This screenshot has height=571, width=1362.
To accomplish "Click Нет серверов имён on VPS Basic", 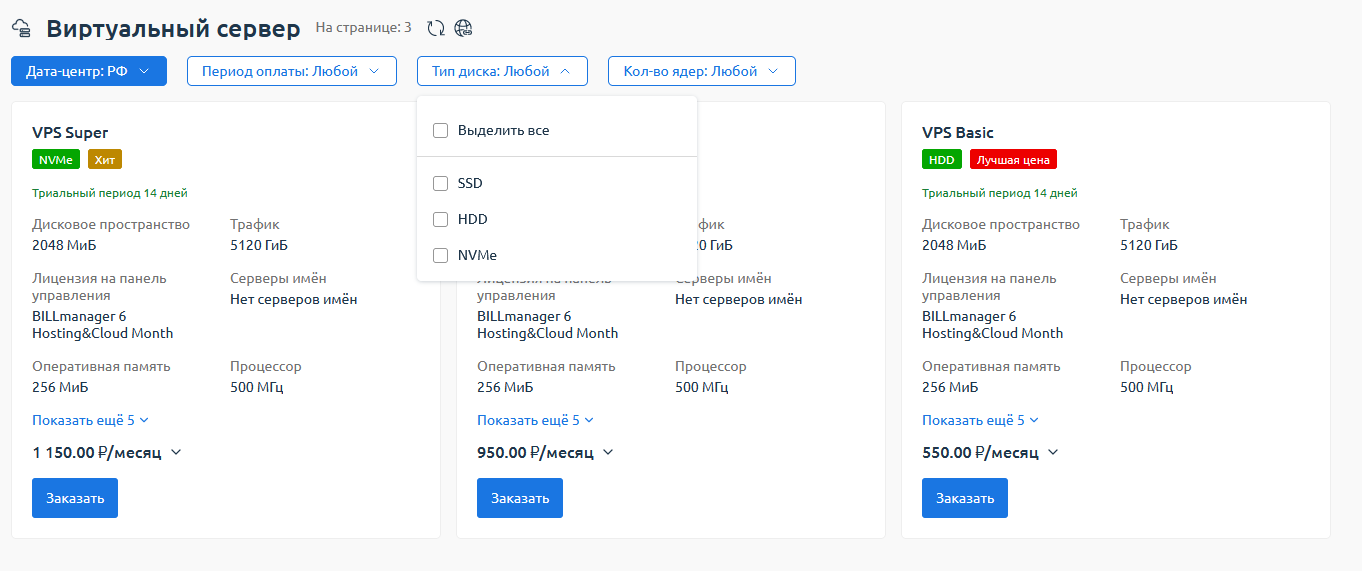I will point(1184,299).
